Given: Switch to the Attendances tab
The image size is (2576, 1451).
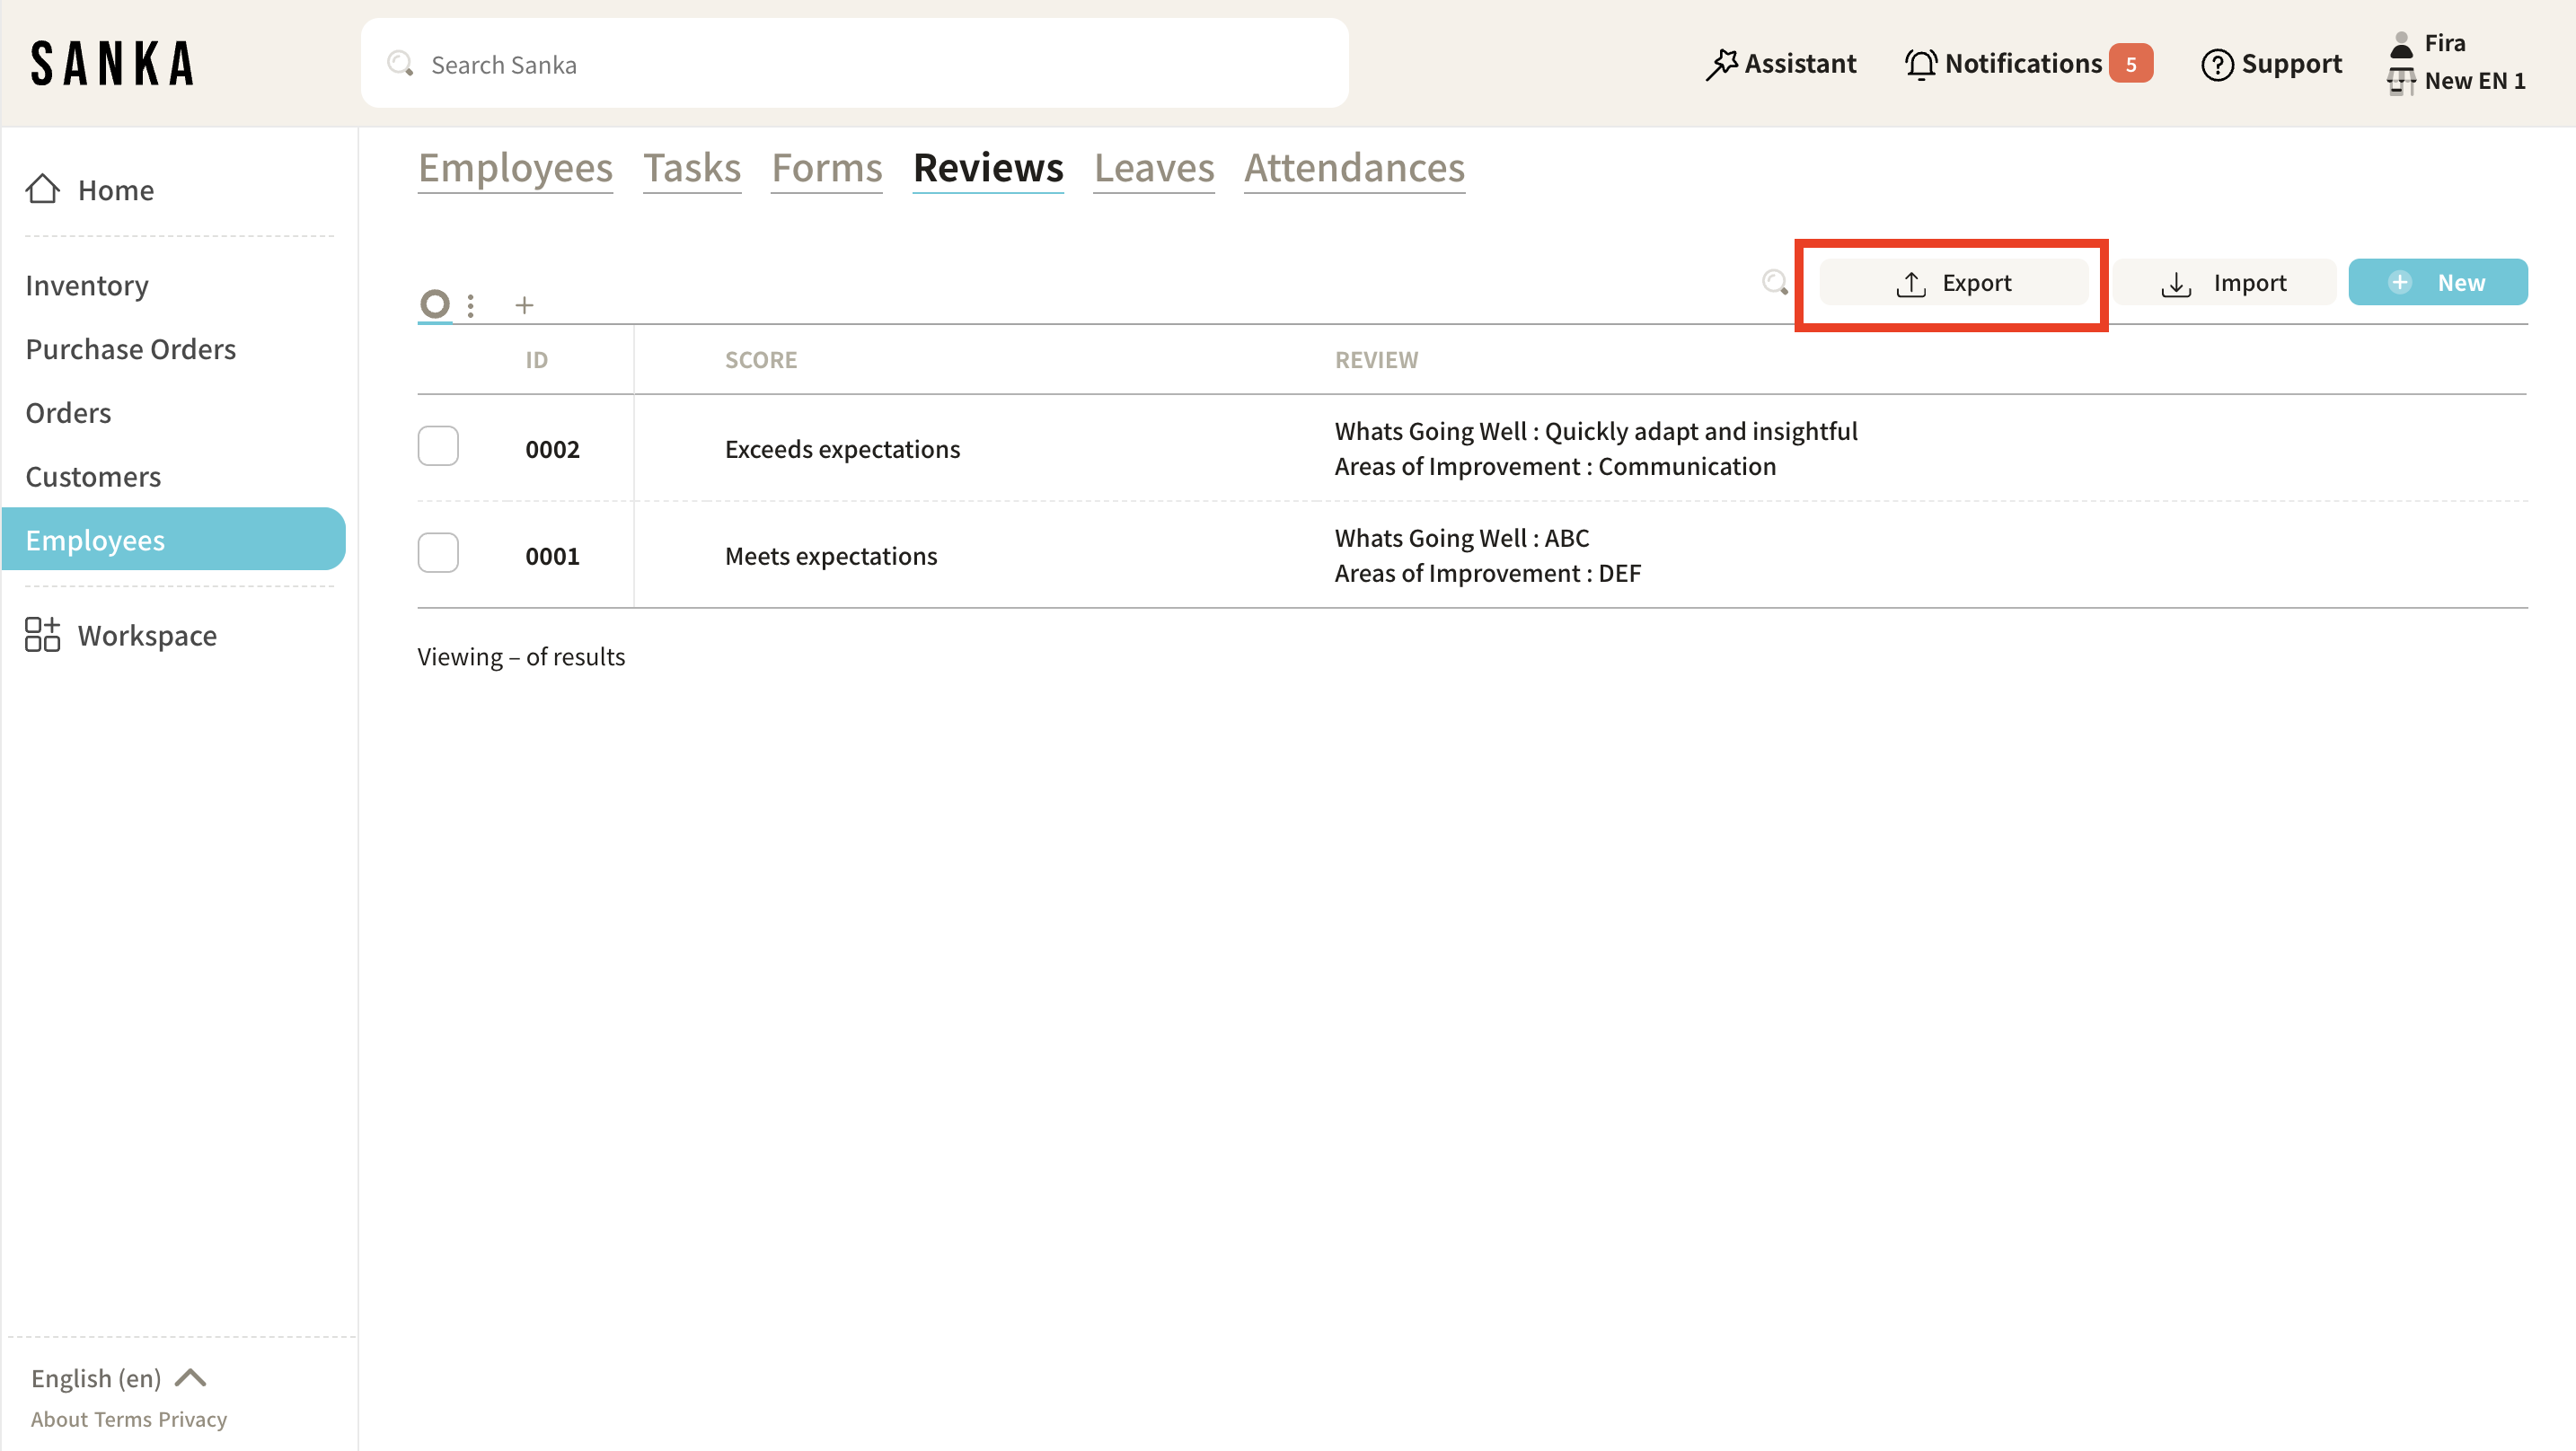Looking at the screenshot, I should (x=1353, y=168).
